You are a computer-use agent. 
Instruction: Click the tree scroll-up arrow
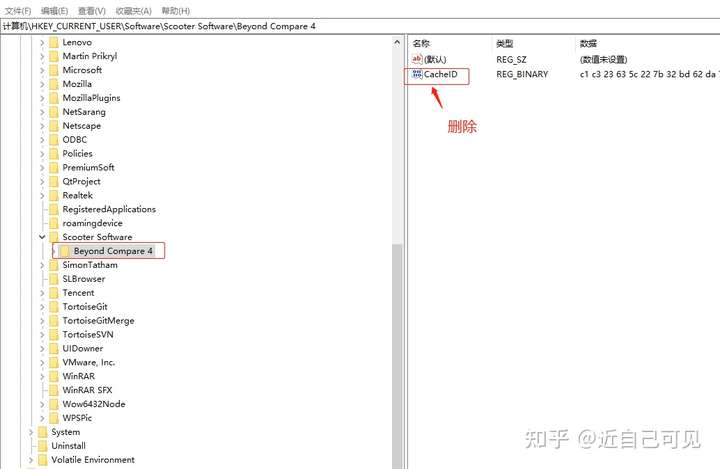(x=397, y=42)
